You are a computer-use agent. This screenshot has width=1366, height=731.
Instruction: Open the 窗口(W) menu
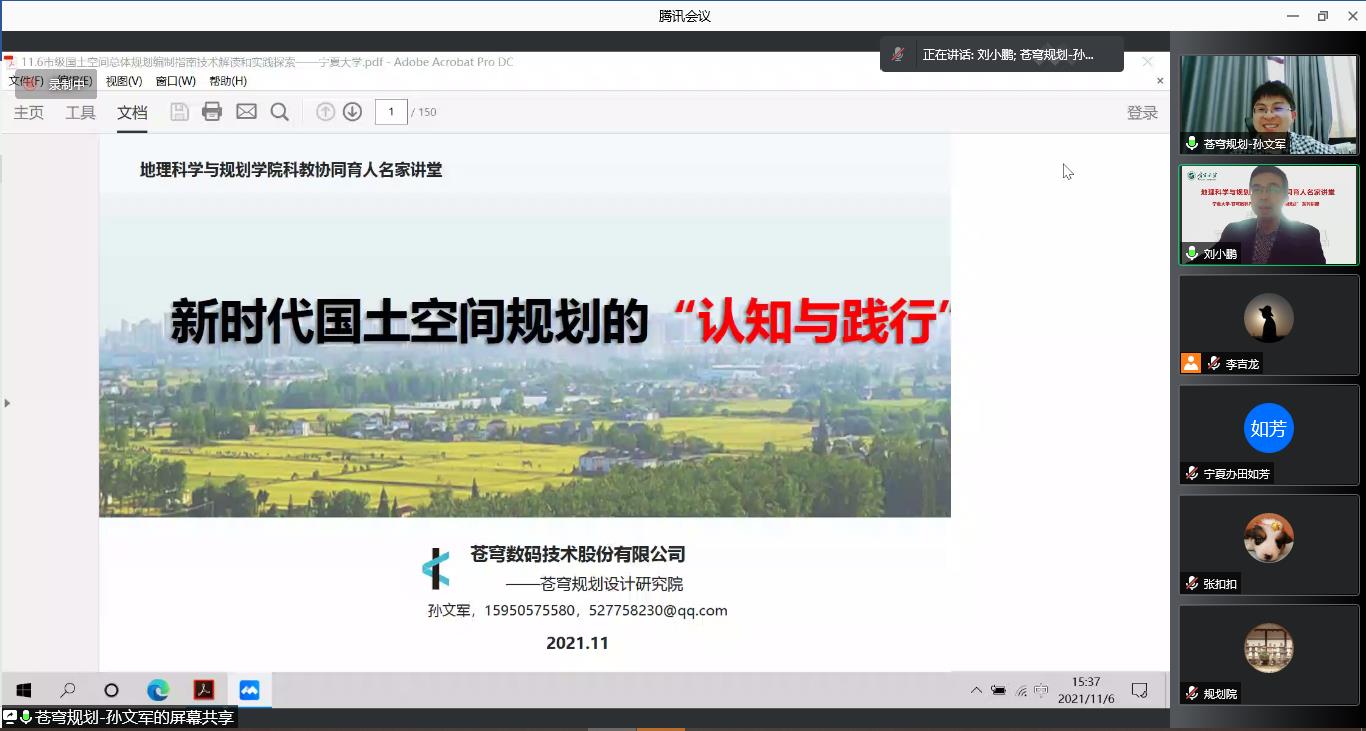click(x=175, y=81)
